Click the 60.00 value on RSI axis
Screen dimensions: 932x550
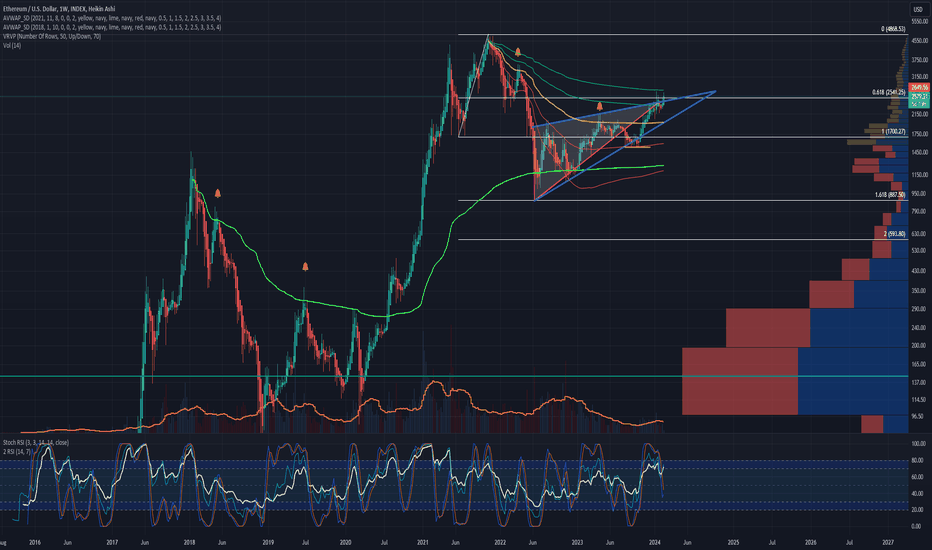point(919,477)
